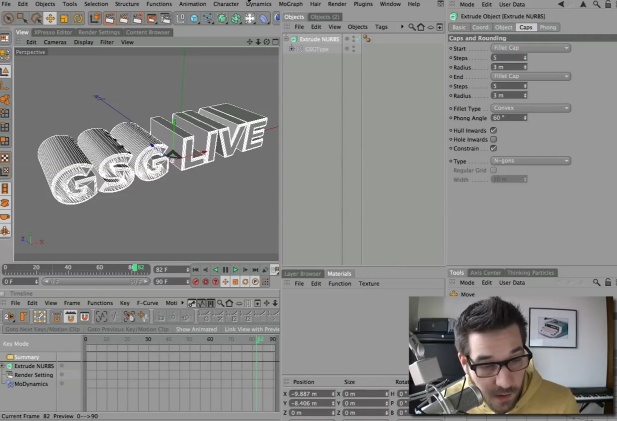Screen dimensions: 617x421
Task: Open the Plugins menu
Action: tap(363, 4)
